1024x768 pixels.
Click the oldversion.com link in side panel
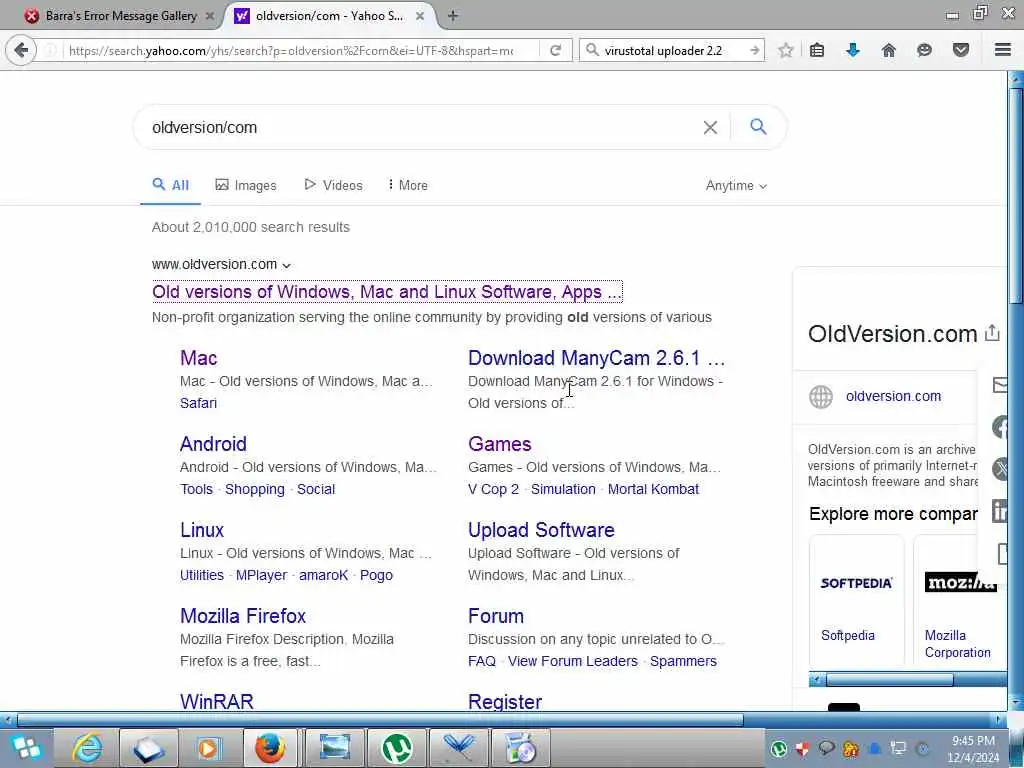(x=893, y=396)
